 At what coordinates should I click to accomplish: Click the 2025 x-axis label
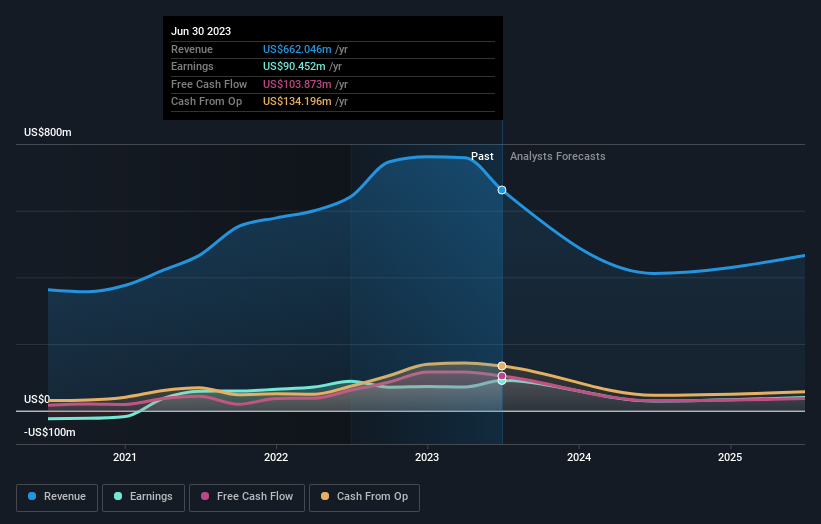(x=730, y=458)
